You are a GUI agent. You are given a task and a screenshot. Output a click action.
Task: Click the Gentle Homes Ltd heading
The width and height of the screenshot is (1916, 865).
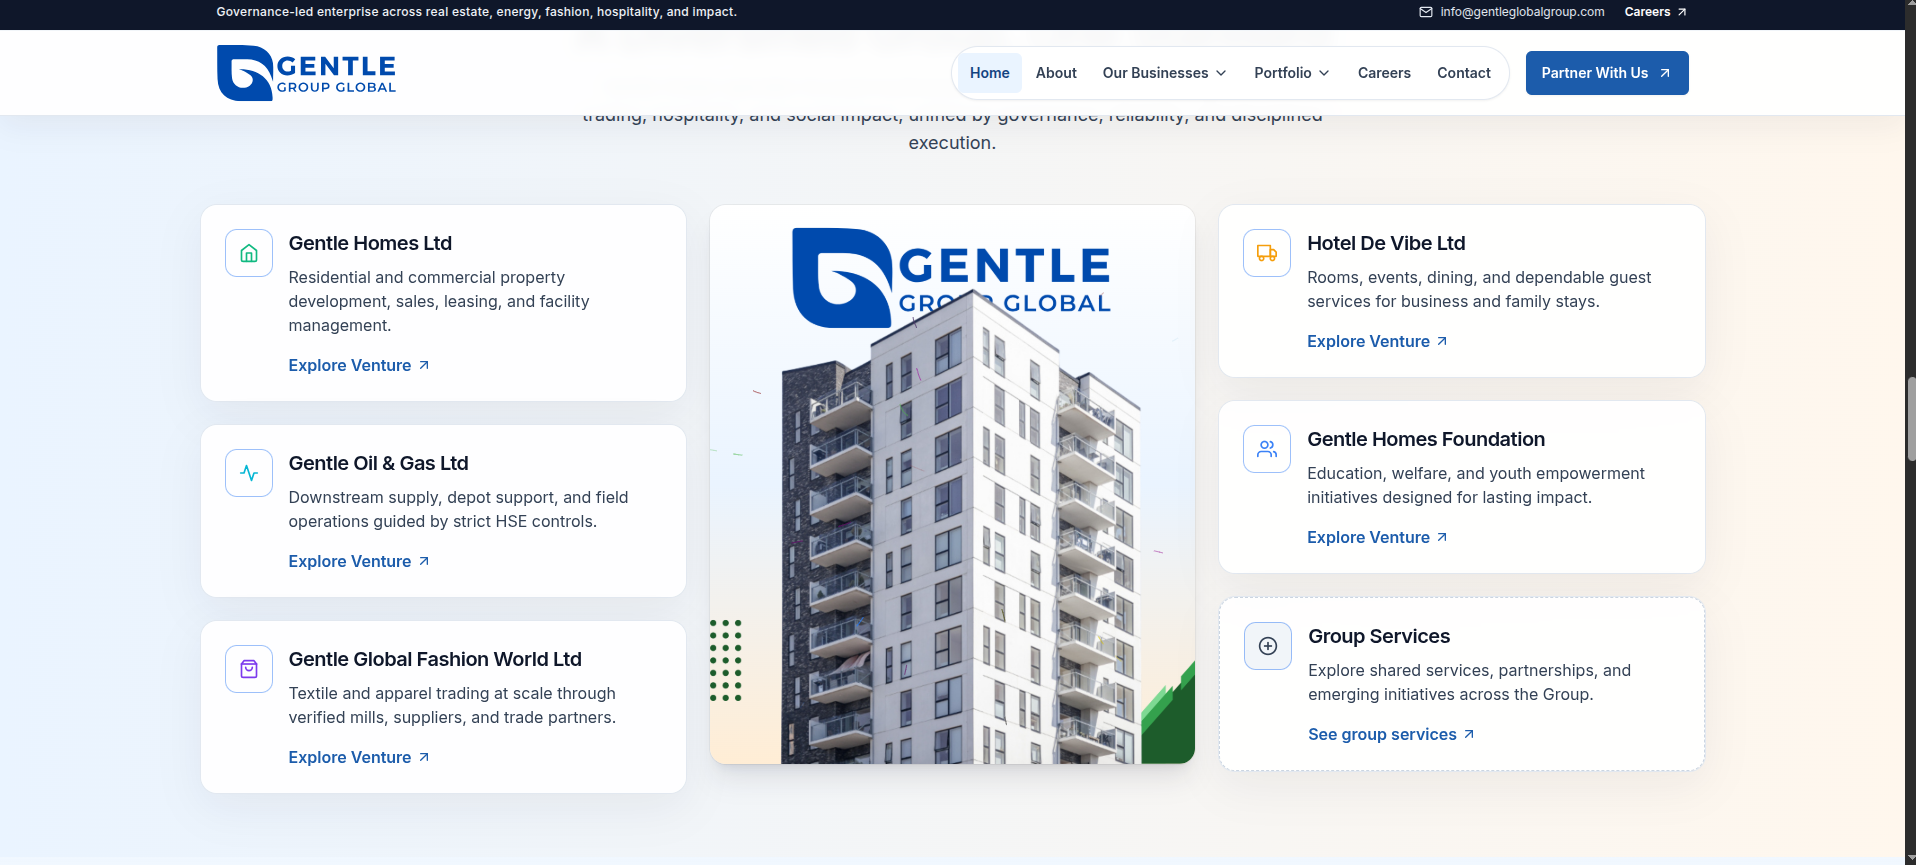[x=370, y=243]
